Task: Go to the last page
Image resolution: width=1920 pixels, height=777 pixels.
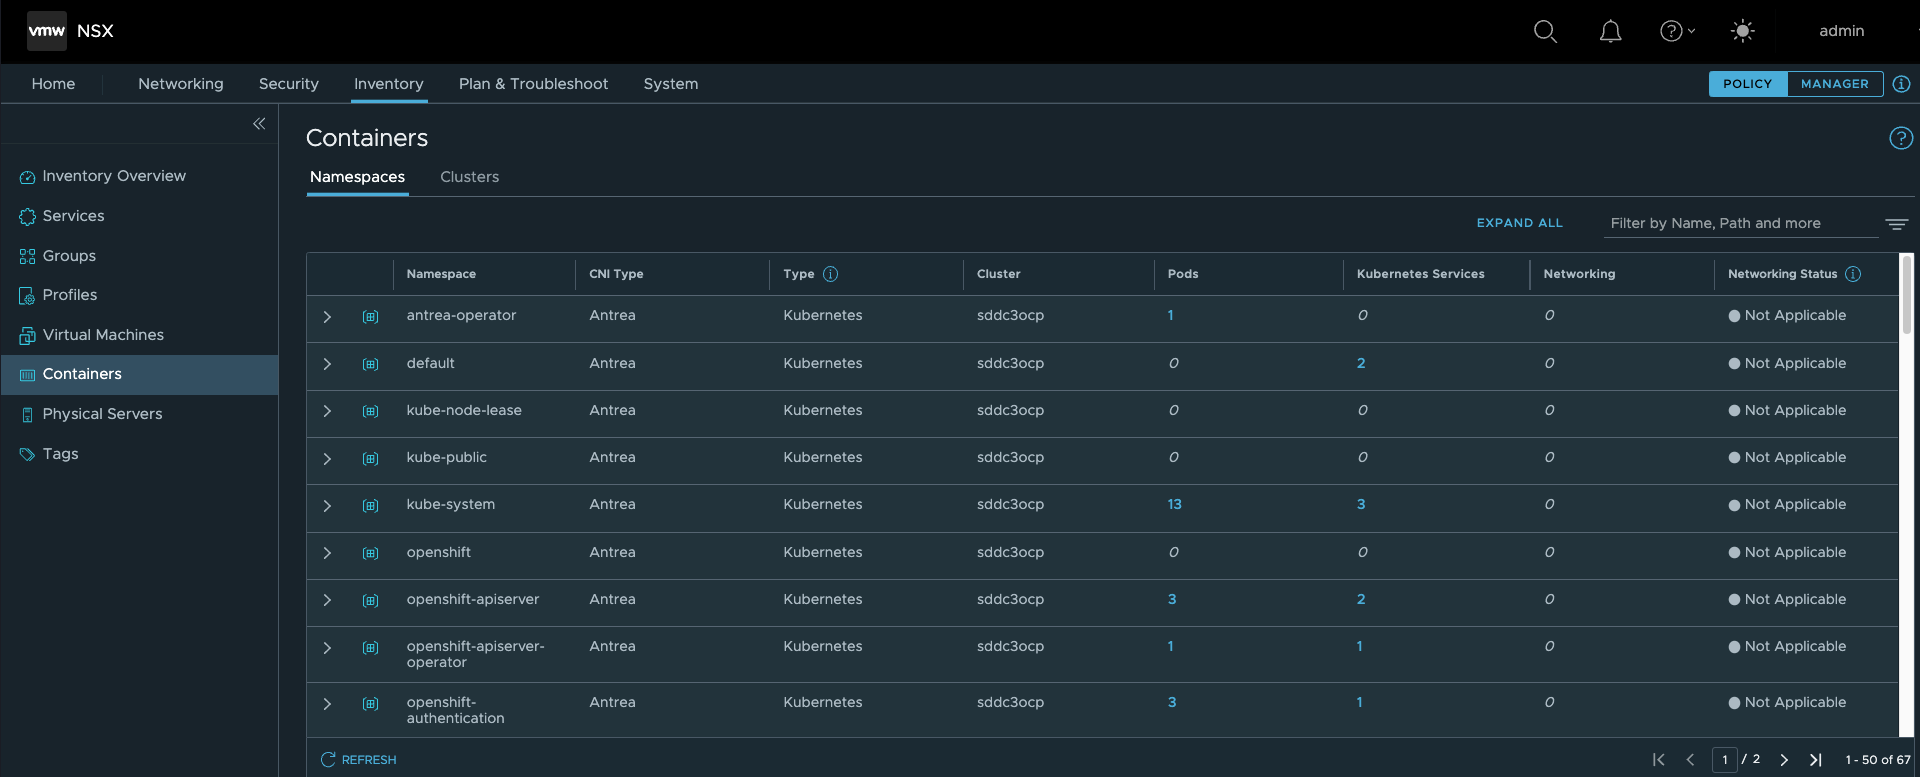Action: pyautogui.click(x=1815, y=760)
